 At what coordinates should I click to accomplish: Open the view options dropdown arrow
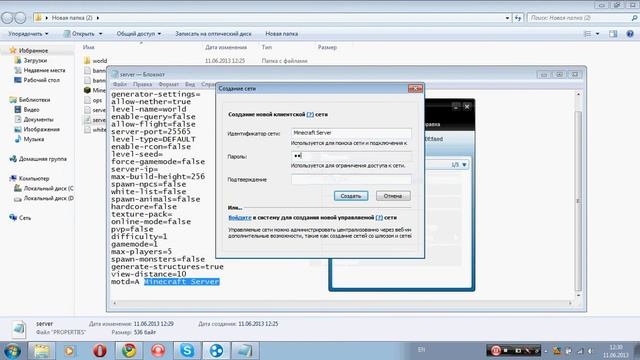click(x=598, y=34)
